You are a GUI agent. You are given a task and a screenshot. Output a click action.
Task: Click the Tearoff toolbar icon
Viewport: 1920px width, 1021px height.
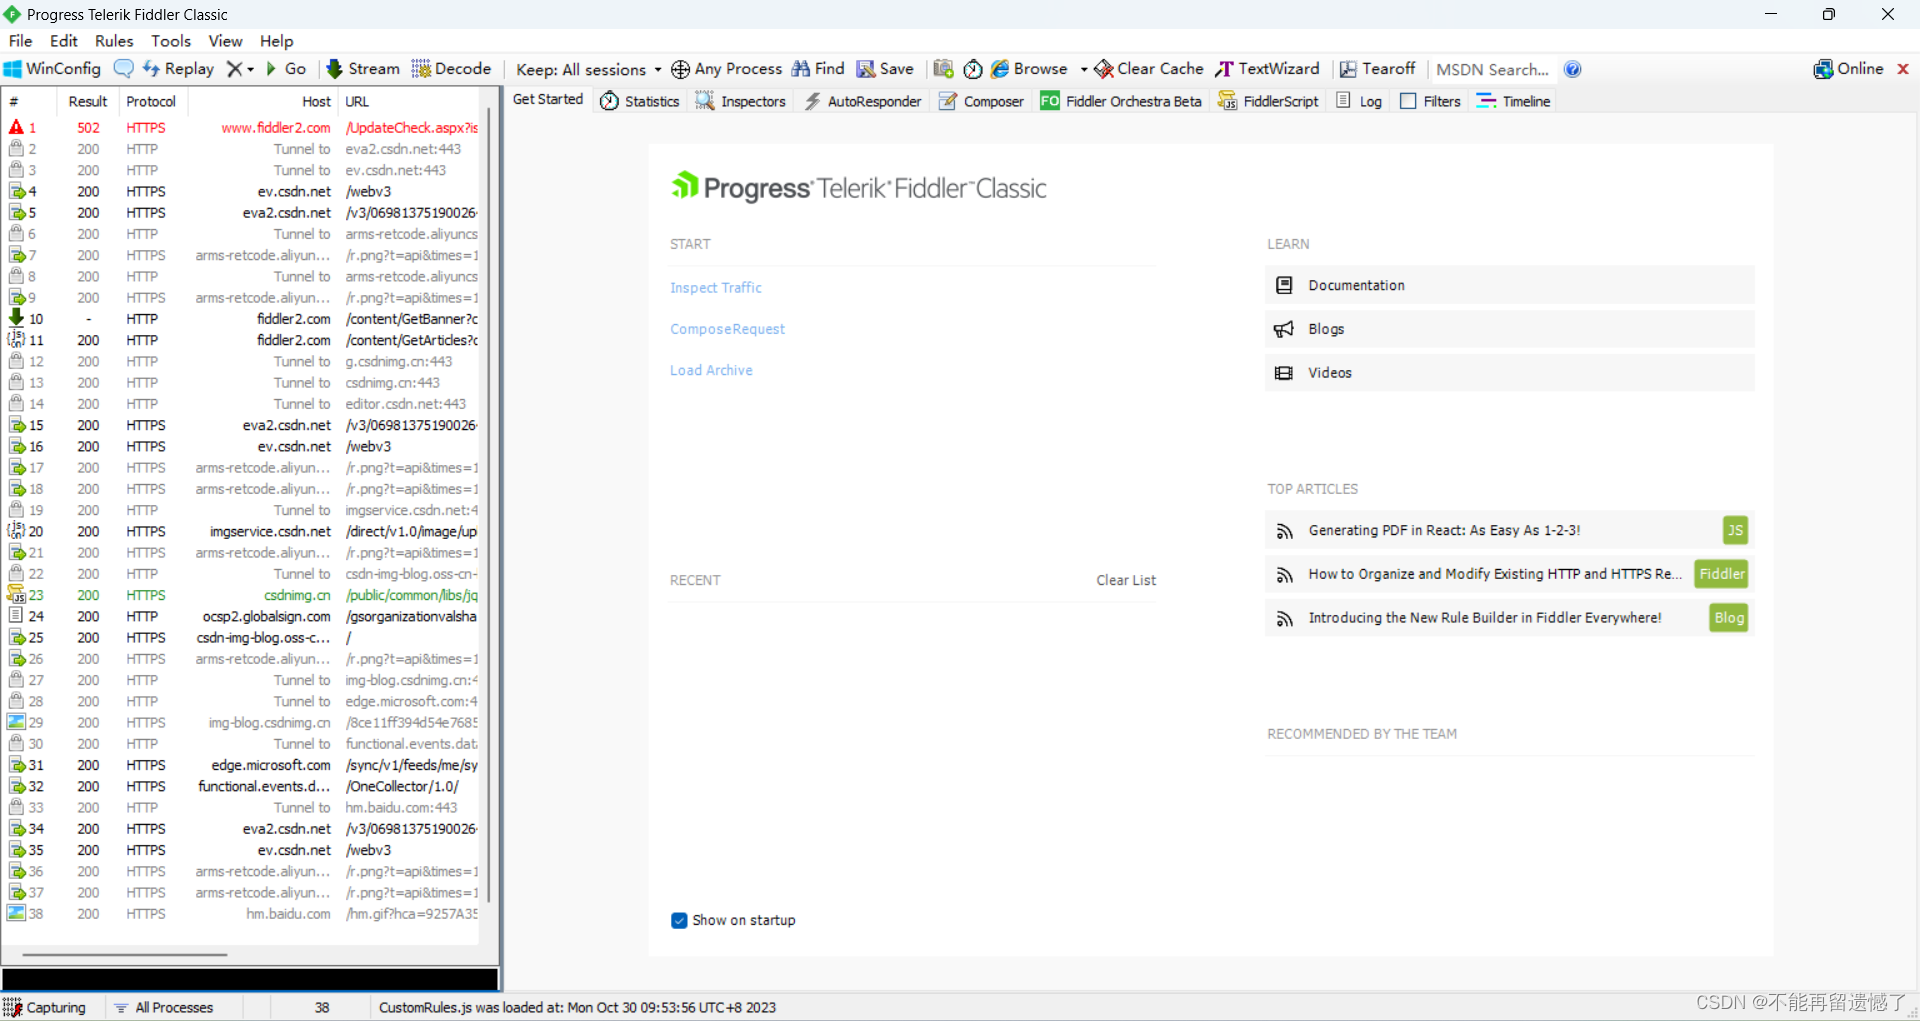point(1348,69)
